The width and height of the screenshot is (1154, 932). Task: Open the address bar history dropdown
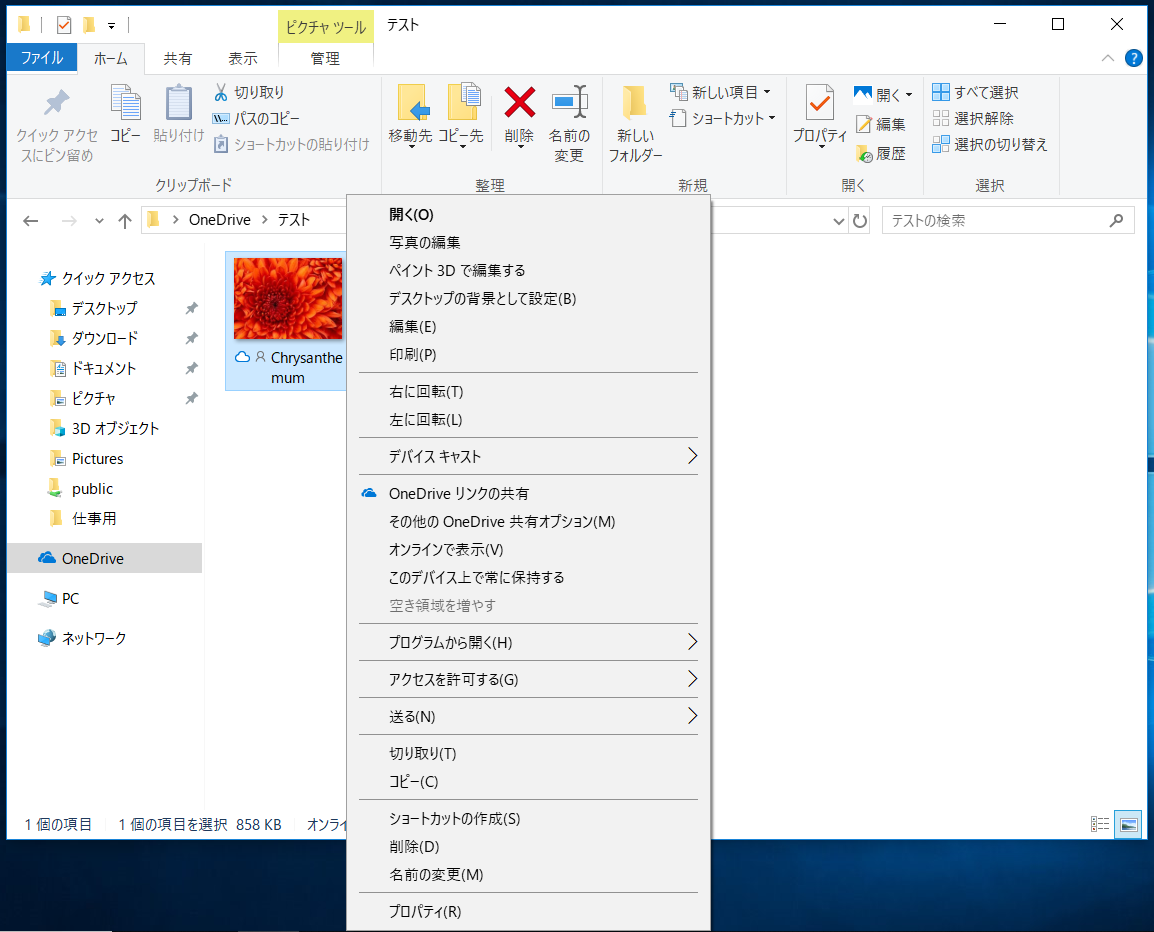(x=839, y=221)
